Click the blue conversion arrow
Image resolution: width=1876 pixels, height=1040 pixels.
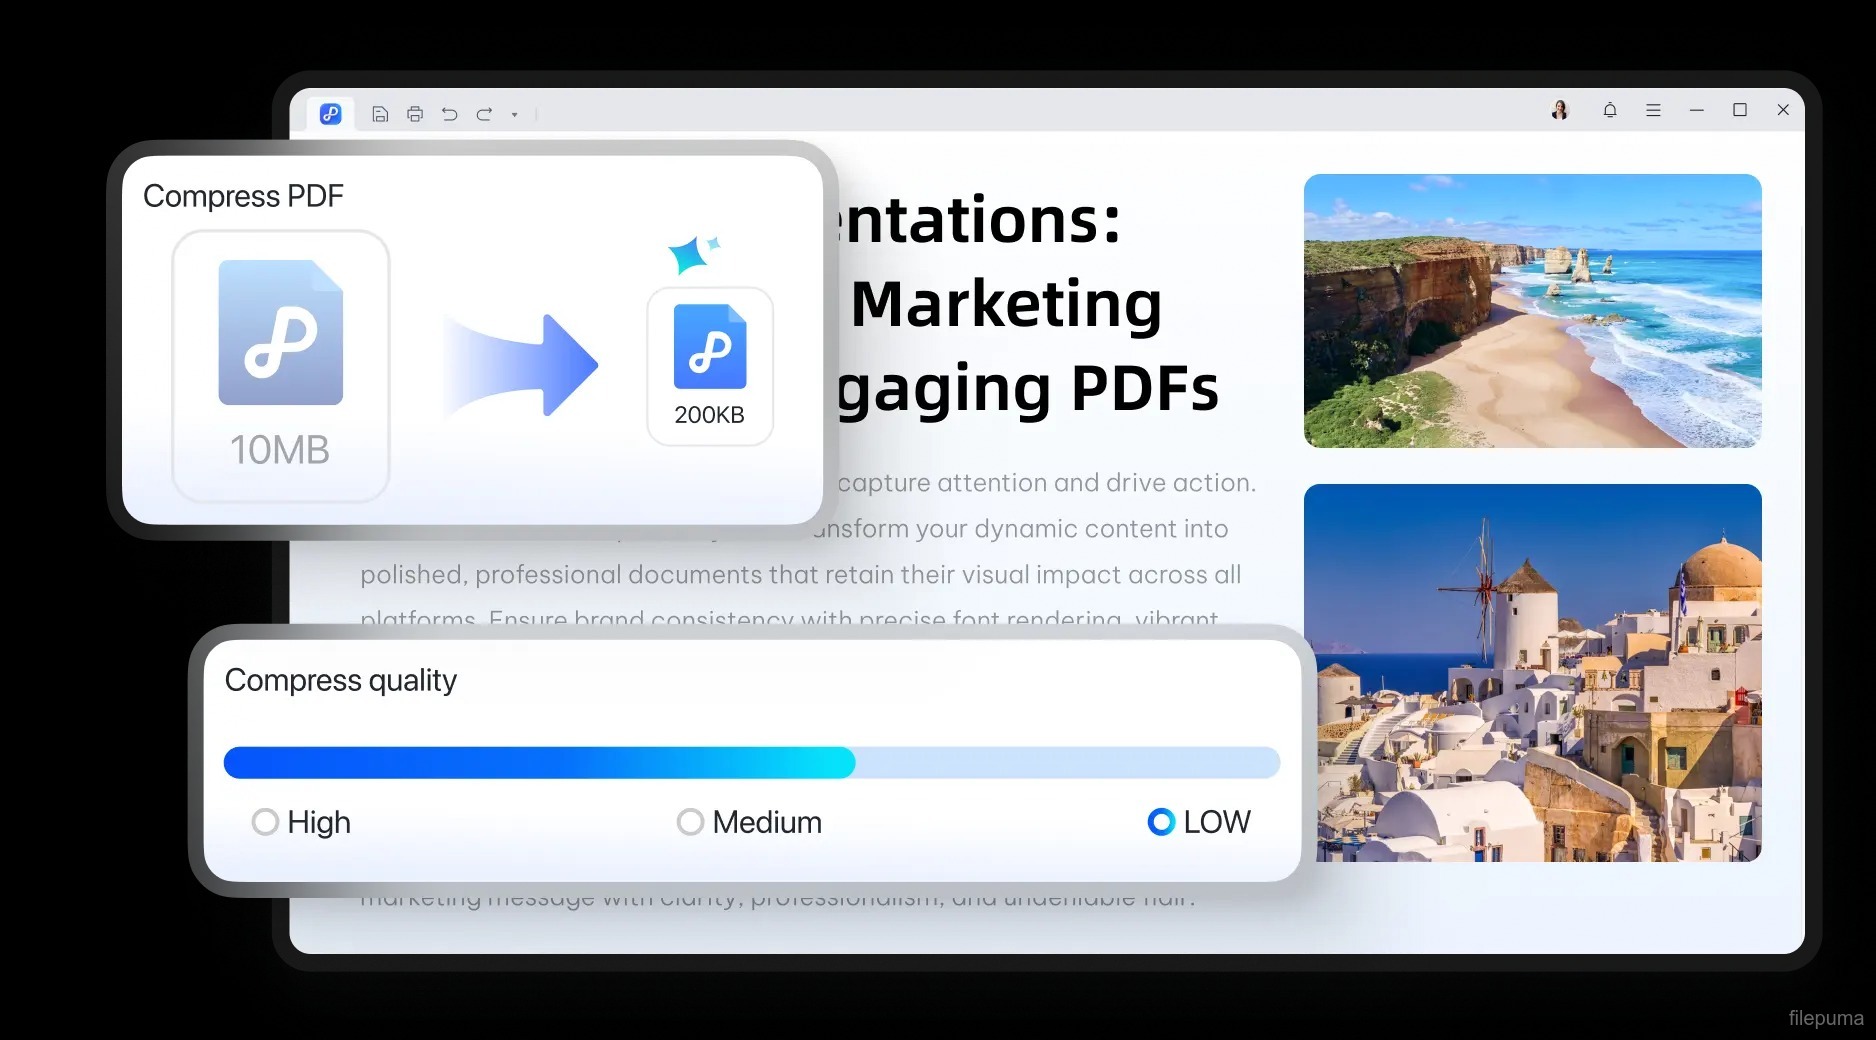coord(522,365)
